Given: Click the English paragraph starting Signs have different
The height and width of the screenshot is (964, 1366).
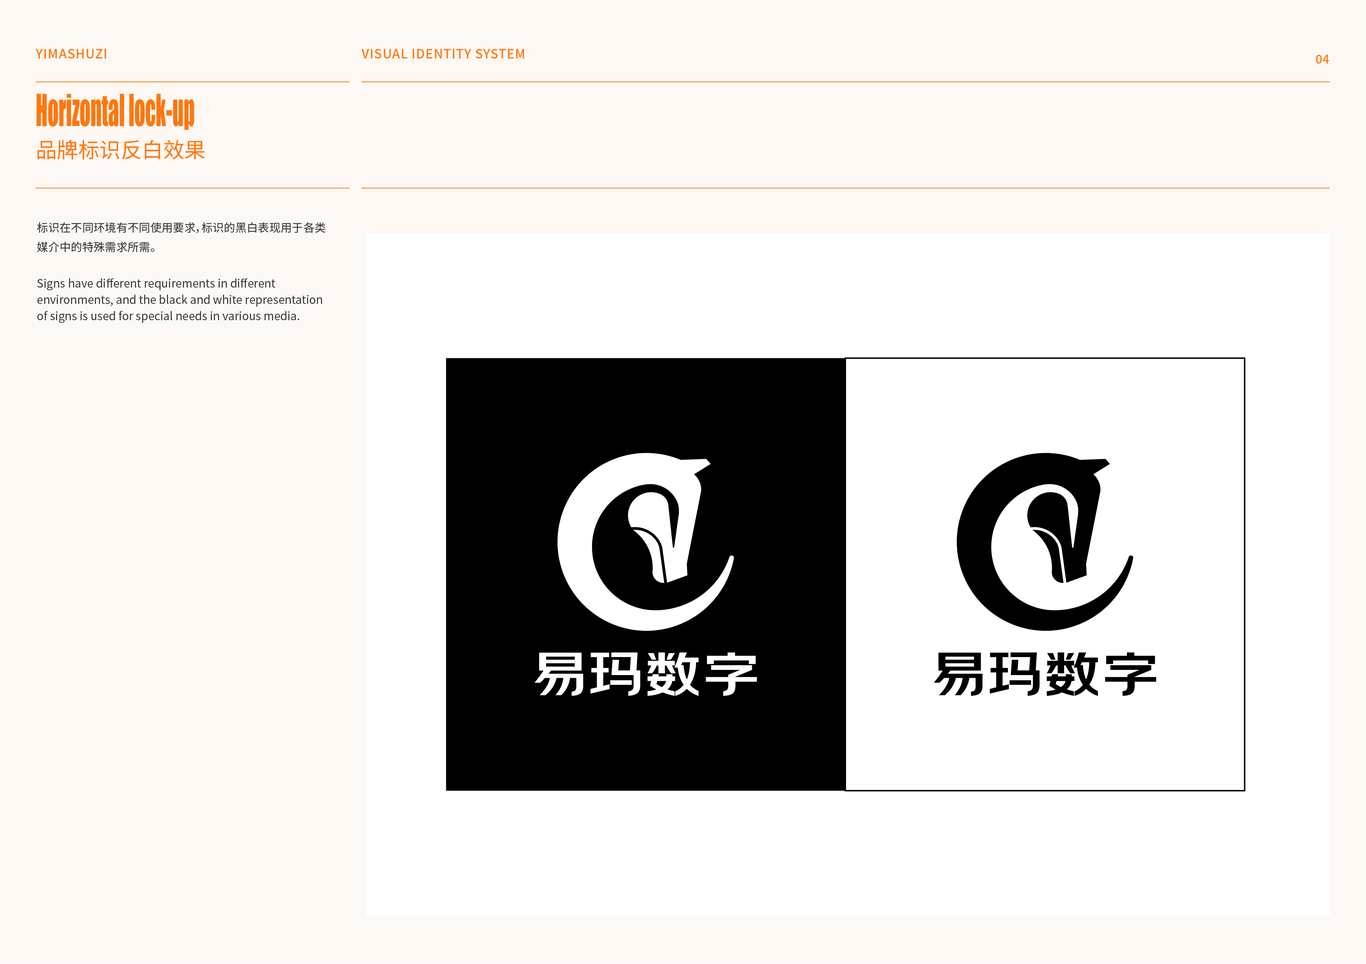Looking at the screenshot, I should click(x=180, y=300).
